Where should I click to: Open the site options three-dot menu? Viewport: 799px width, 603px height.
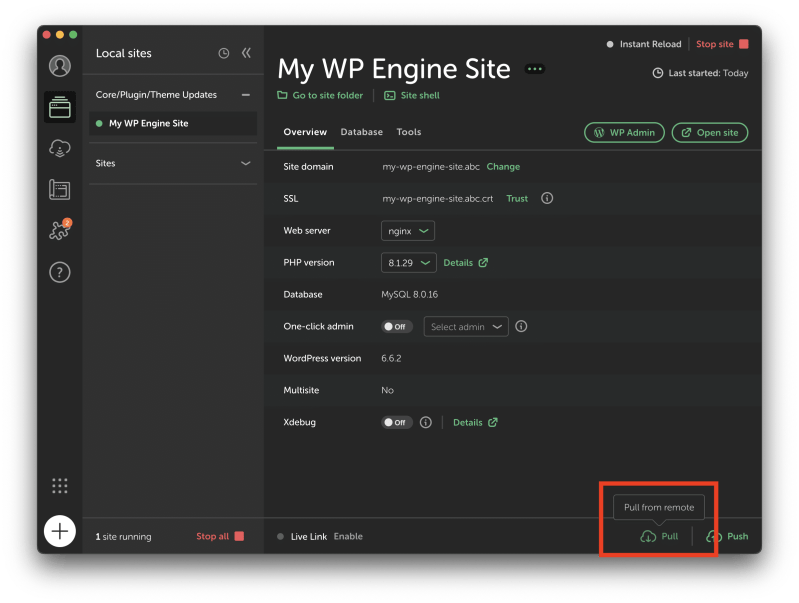(535, 69)
